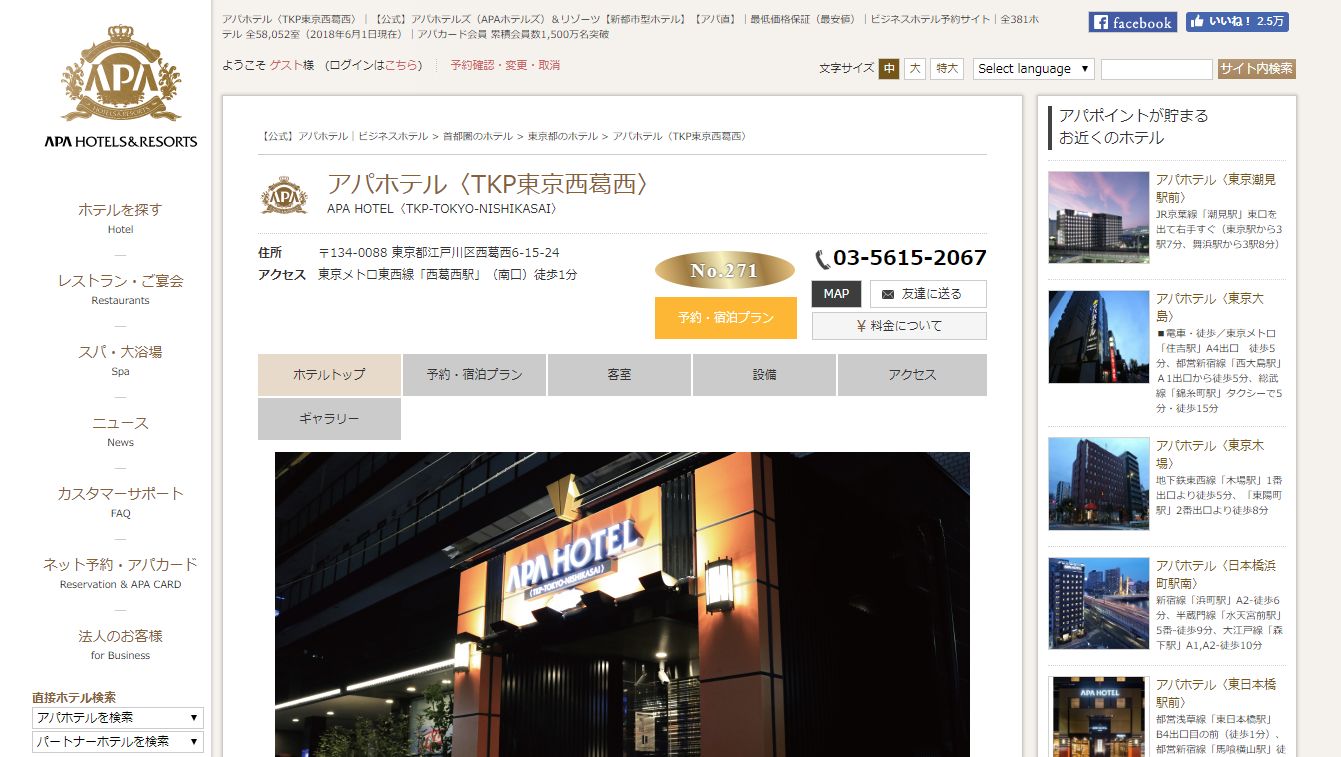
Task: Set text size to 中
Action: [x=889, y=69]
